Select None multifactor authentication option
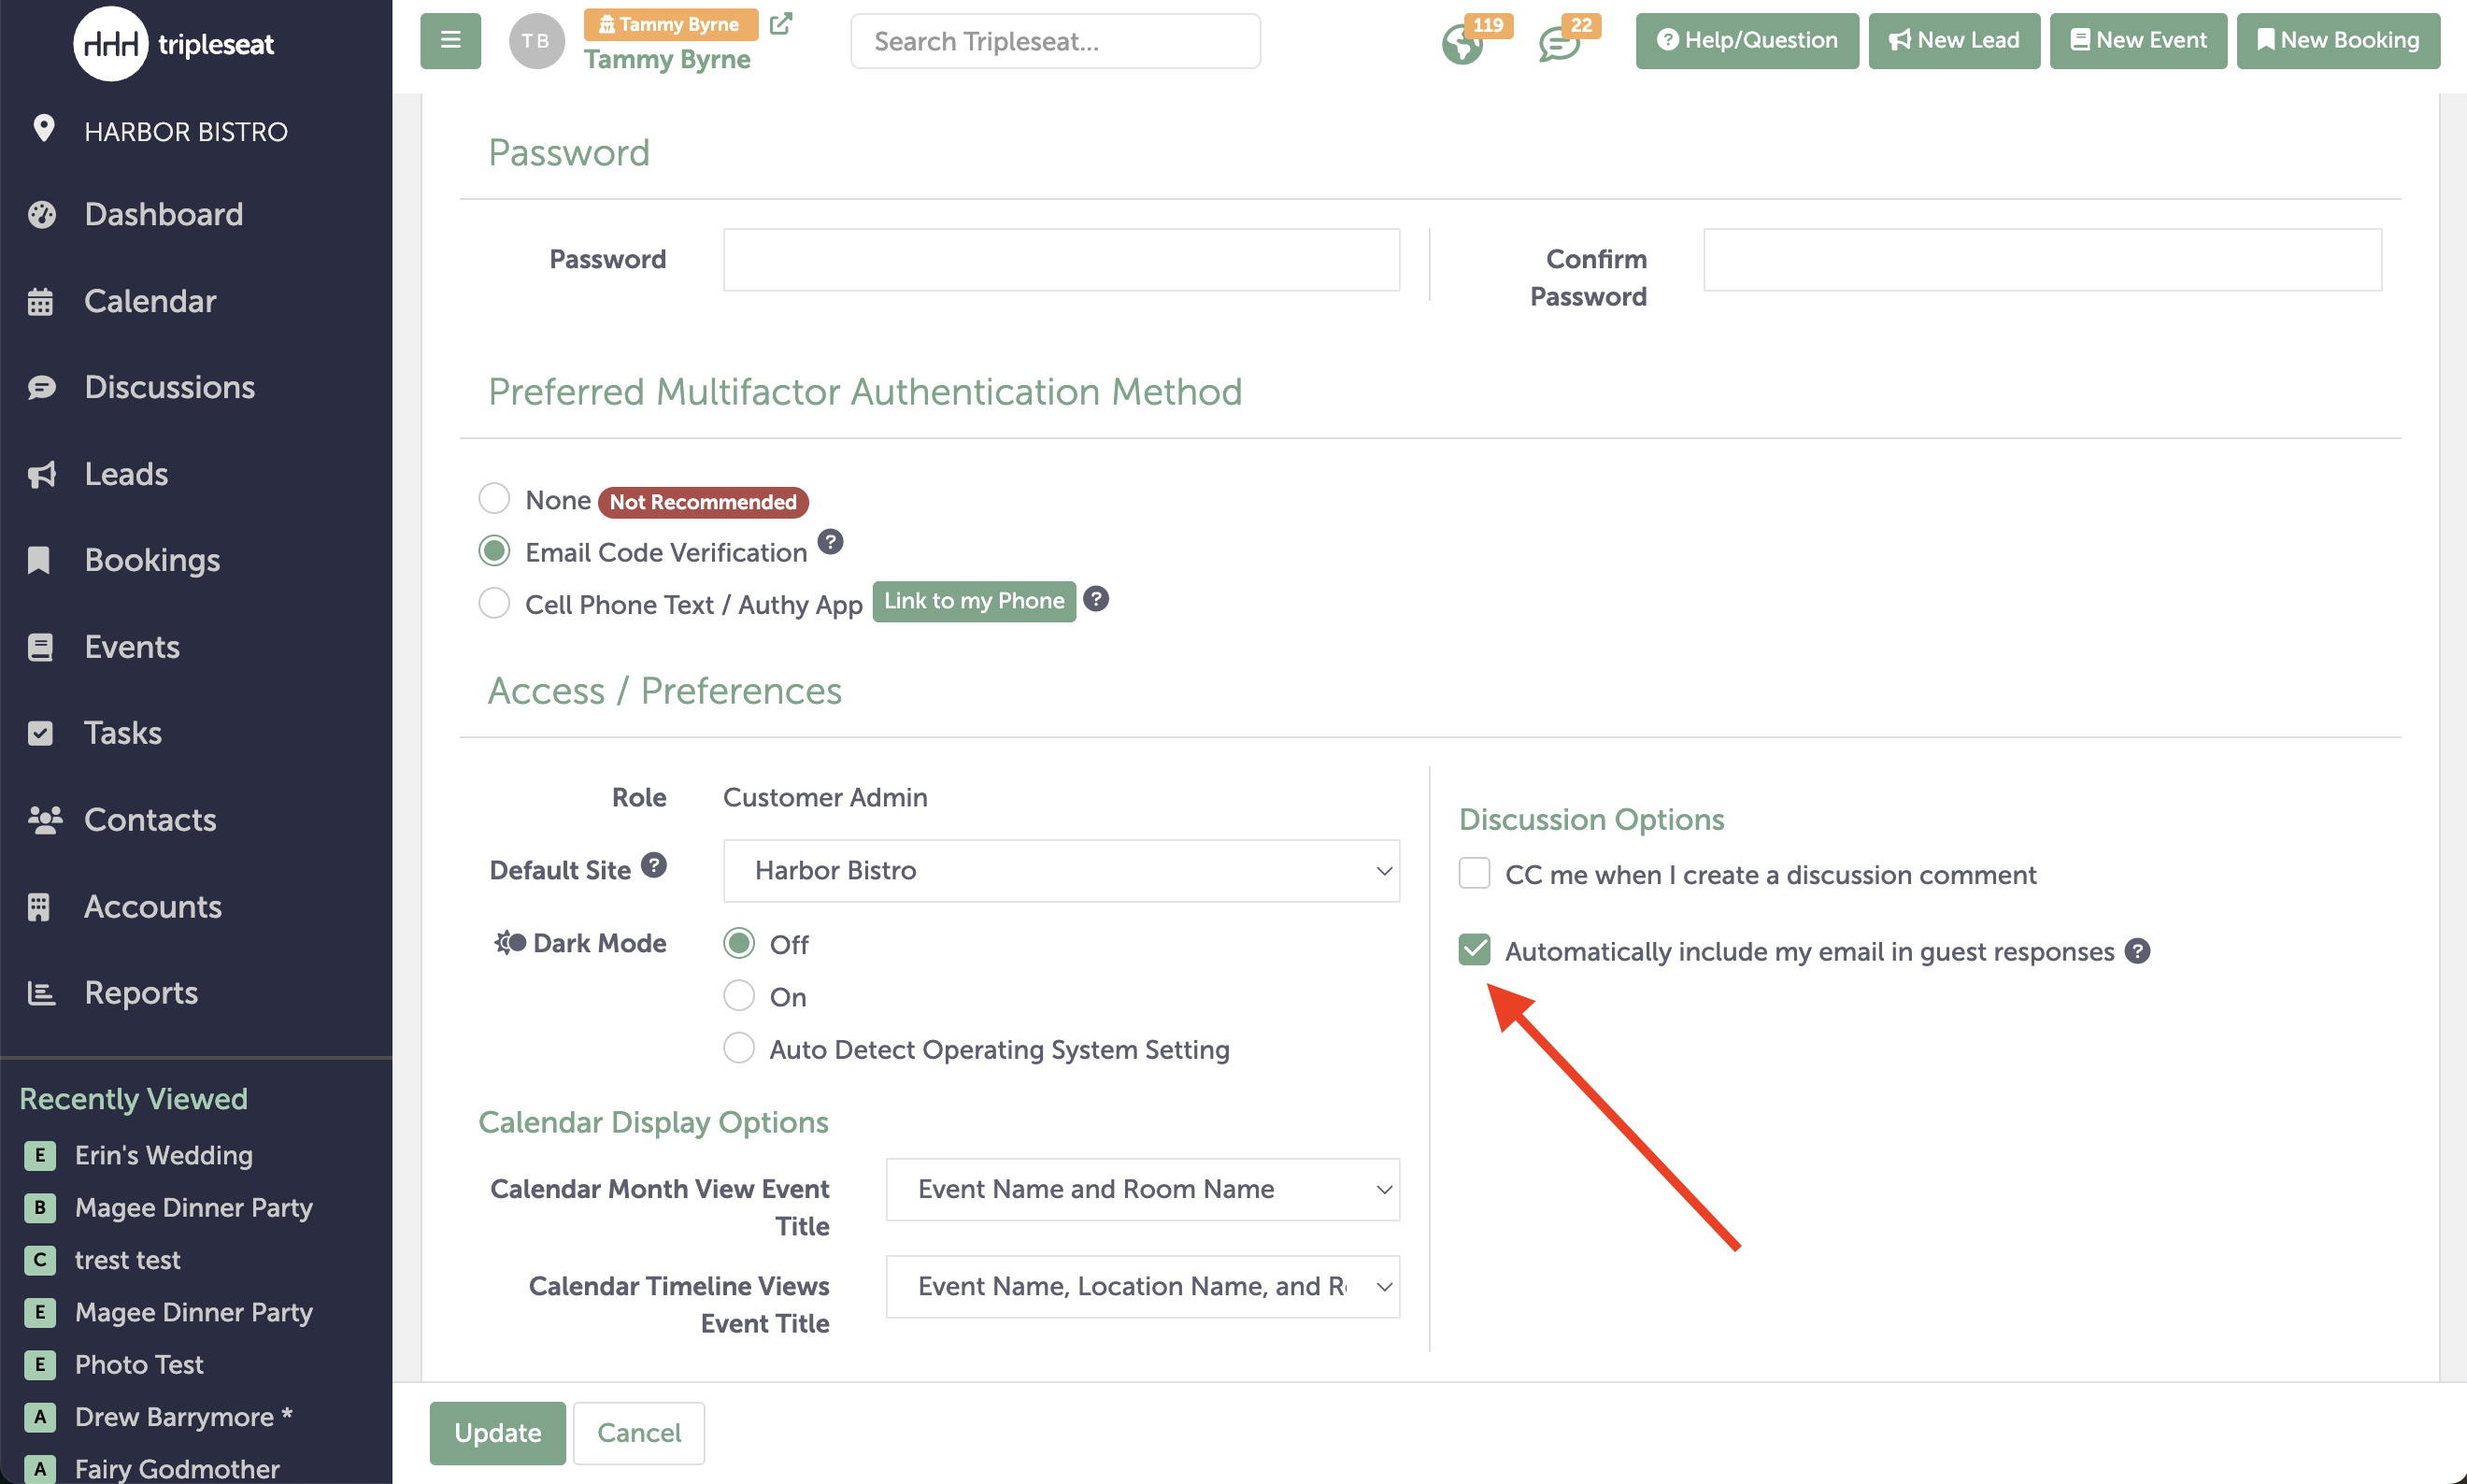Viewport: 2467px width, 1484px height. point(494,498)
